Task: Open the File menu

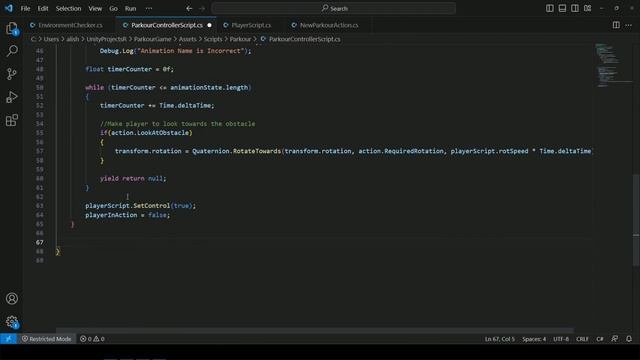Action: (25, 8)
